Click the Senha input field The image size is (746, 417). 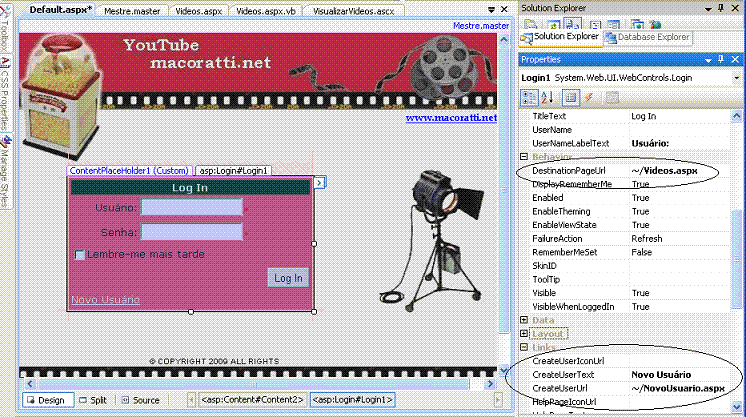(192, 232)
